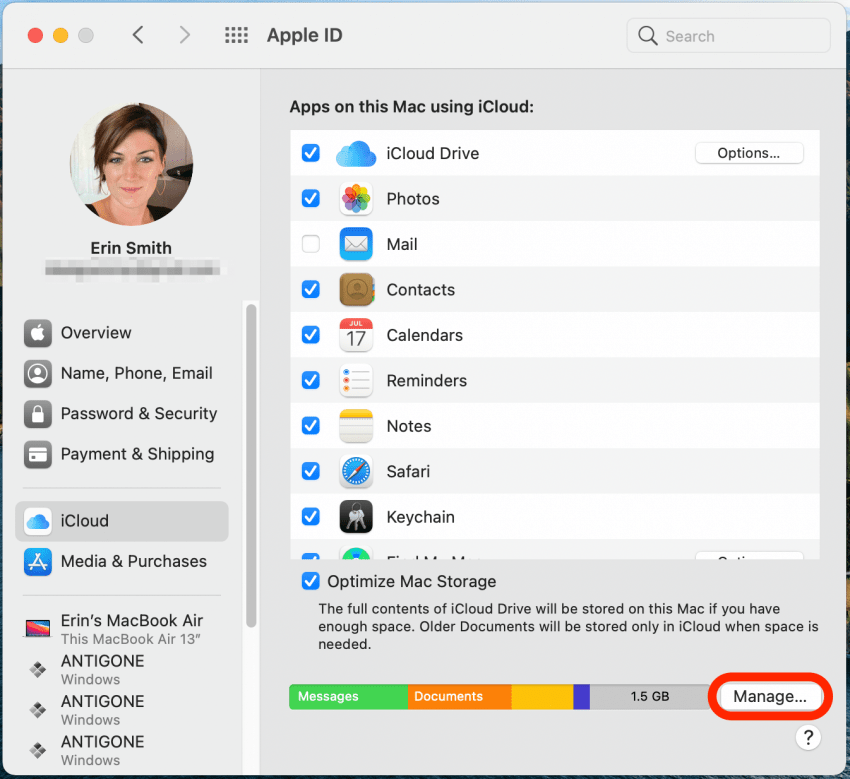Click the Reminders list icon
Screen dimensions: 850x779
tap(356, 381)
